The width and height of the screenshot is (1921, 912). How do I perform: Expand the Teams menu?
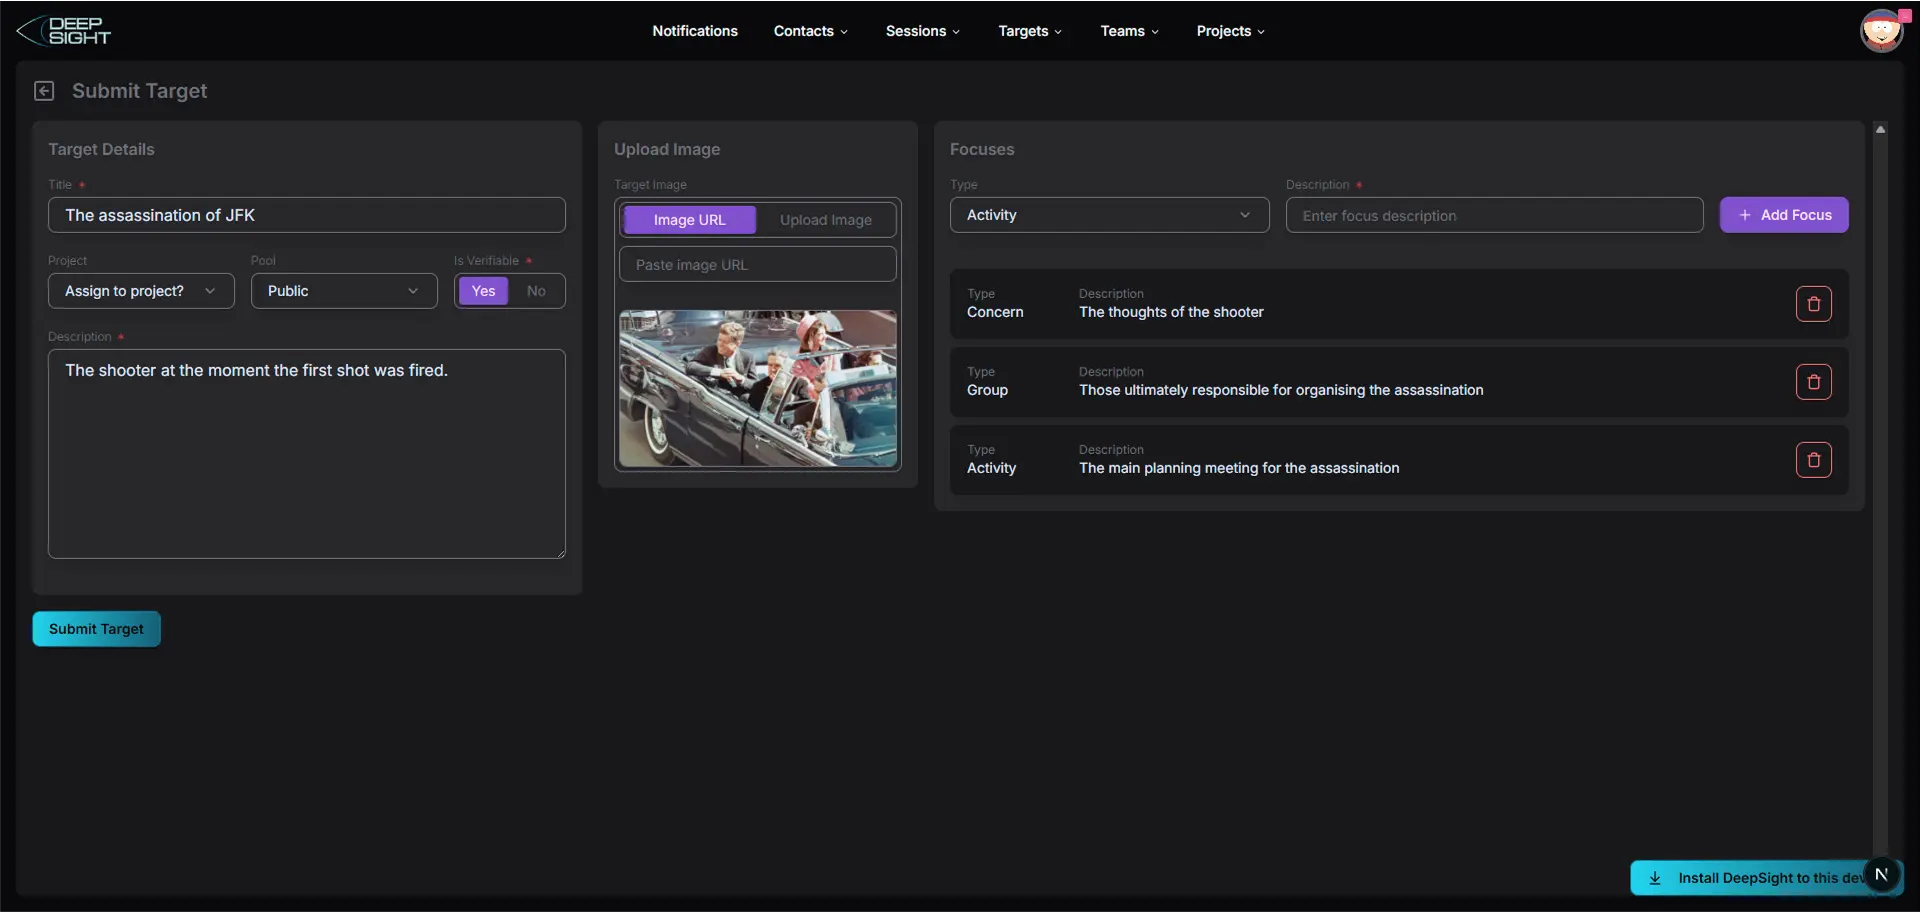point(1129,31)
